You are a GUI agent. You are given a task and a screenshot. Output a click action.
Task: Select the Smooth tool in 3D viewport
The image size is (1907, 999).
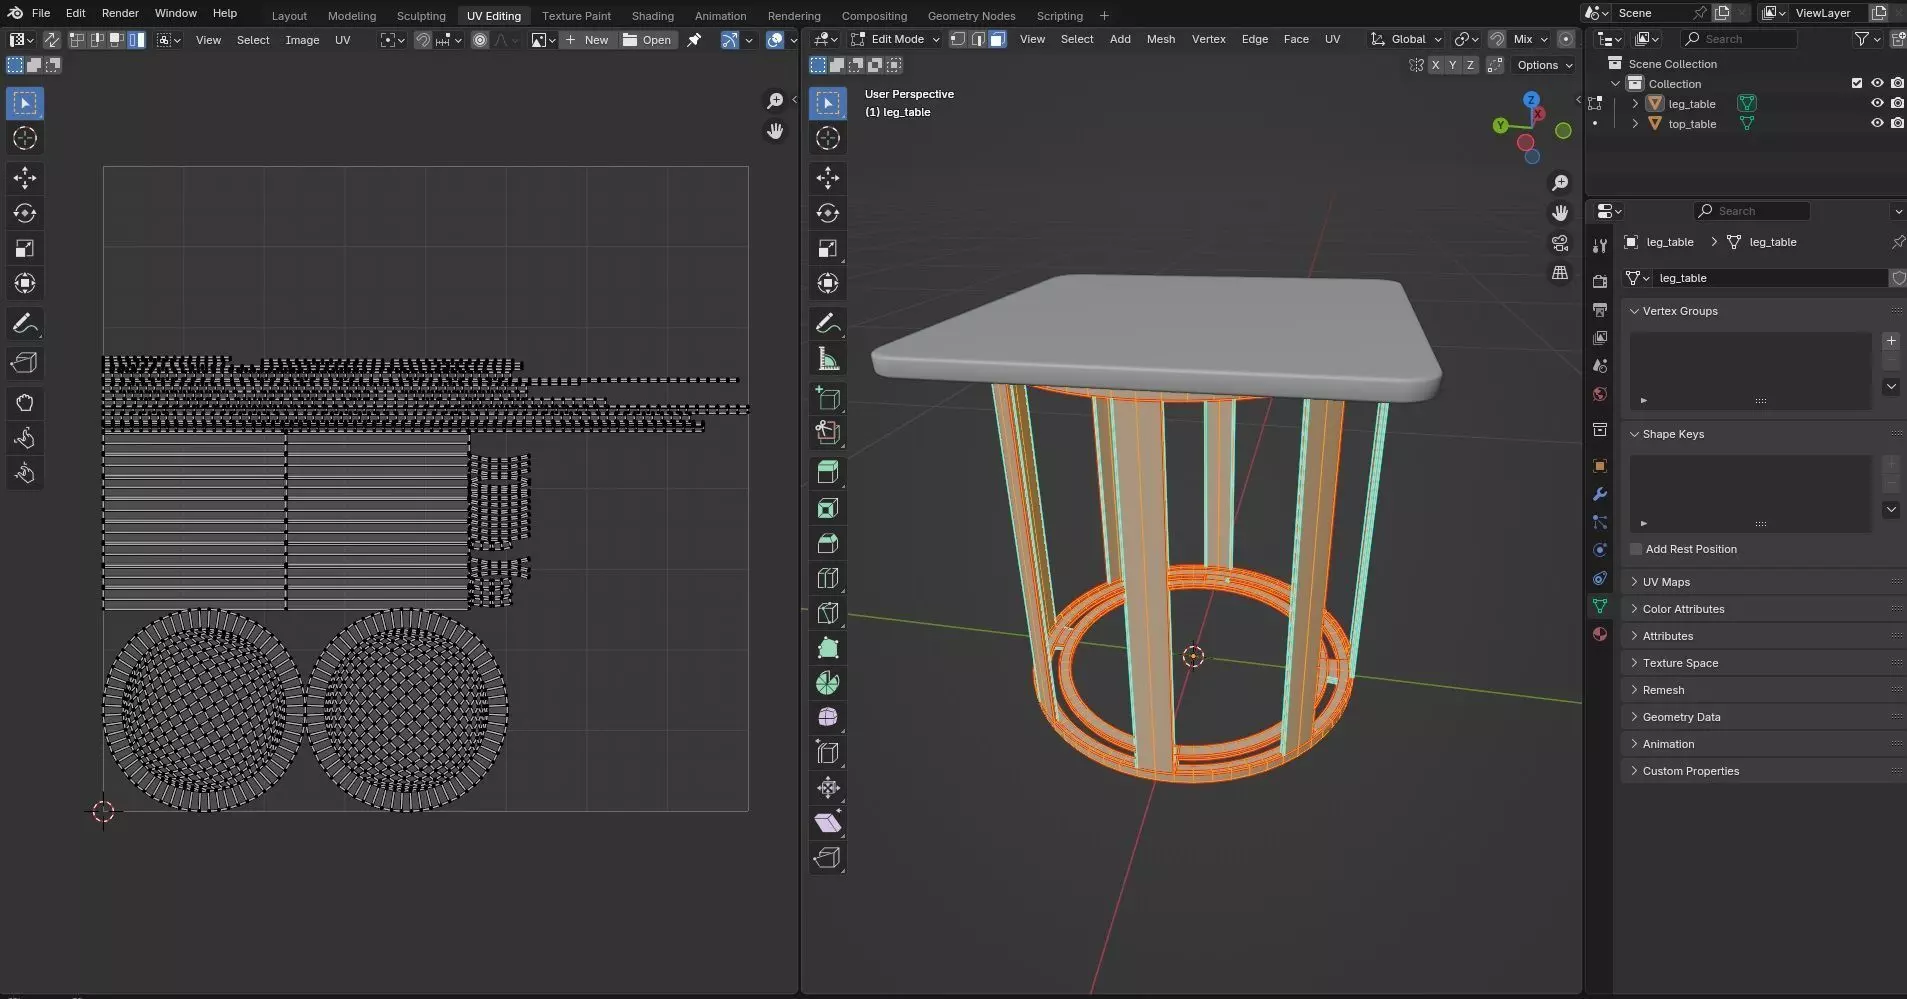pos(828,718)
